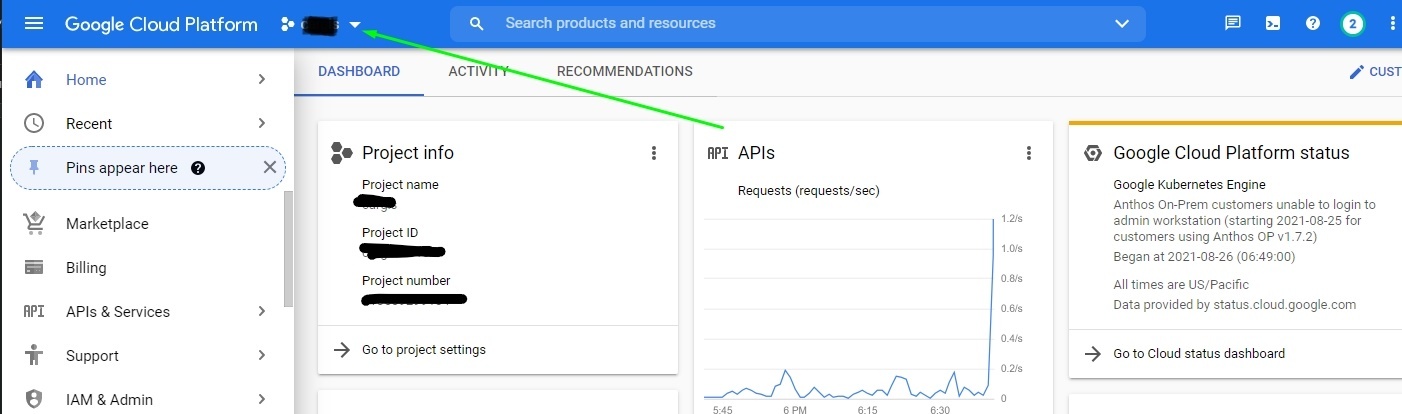This screenshot has width=1402, height=414.
Task: Click the Google Cloud Platform logo text
Action: 161,24
